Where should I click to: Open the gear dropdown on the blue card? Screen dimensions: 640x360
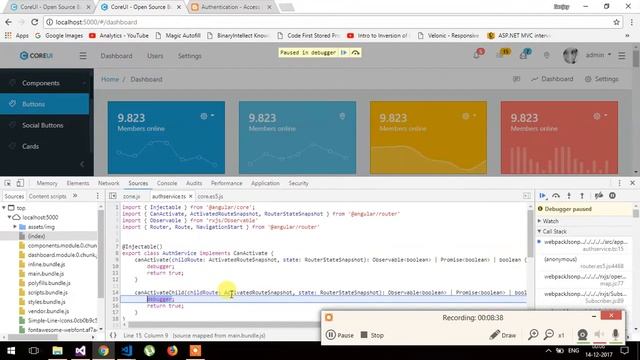pyautogui.click(x=207, y=116)
